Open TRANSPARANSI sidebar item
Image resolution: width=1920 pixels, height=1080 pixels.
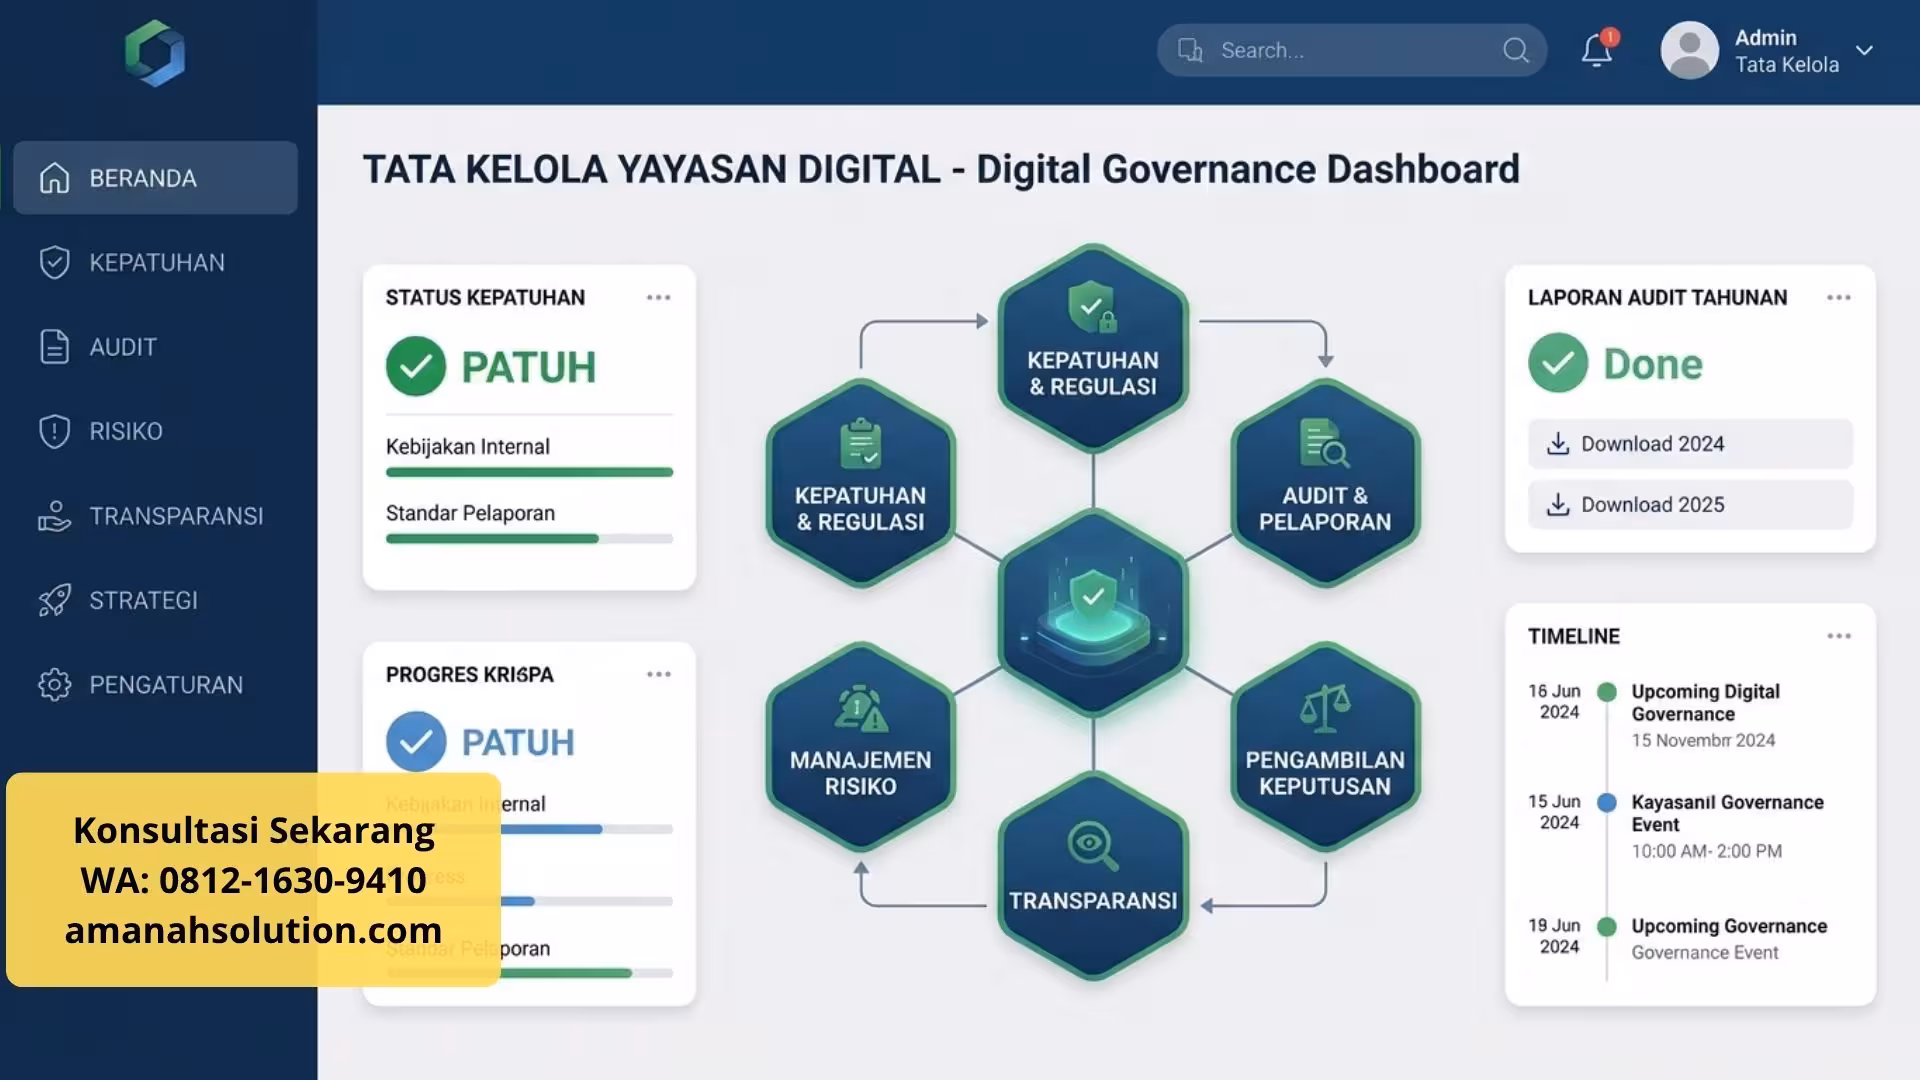pyautogui.click(x=155, y=516)
